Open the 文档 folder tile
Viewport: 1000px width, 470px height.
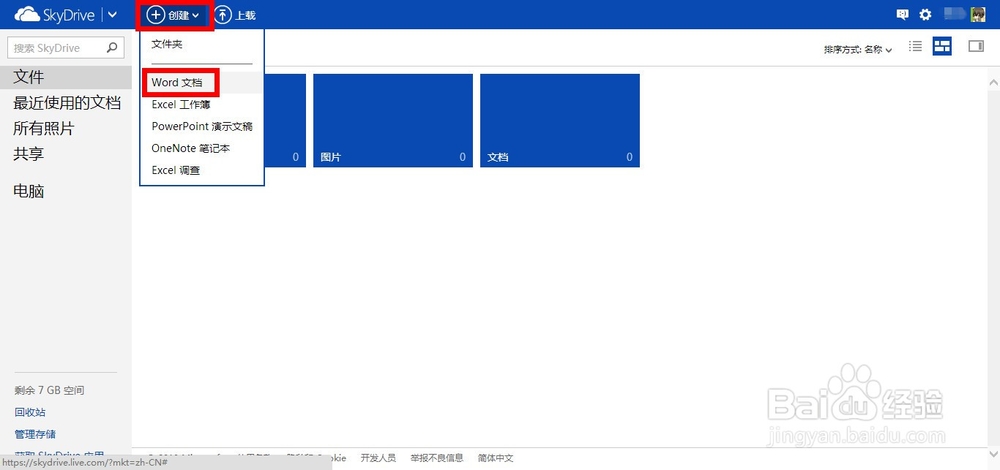(x=560, y=121)
